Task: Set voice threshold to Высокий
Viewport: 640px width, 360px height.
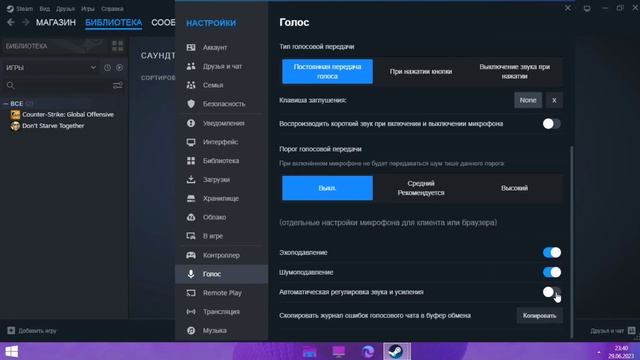Action: click(514, 188)
